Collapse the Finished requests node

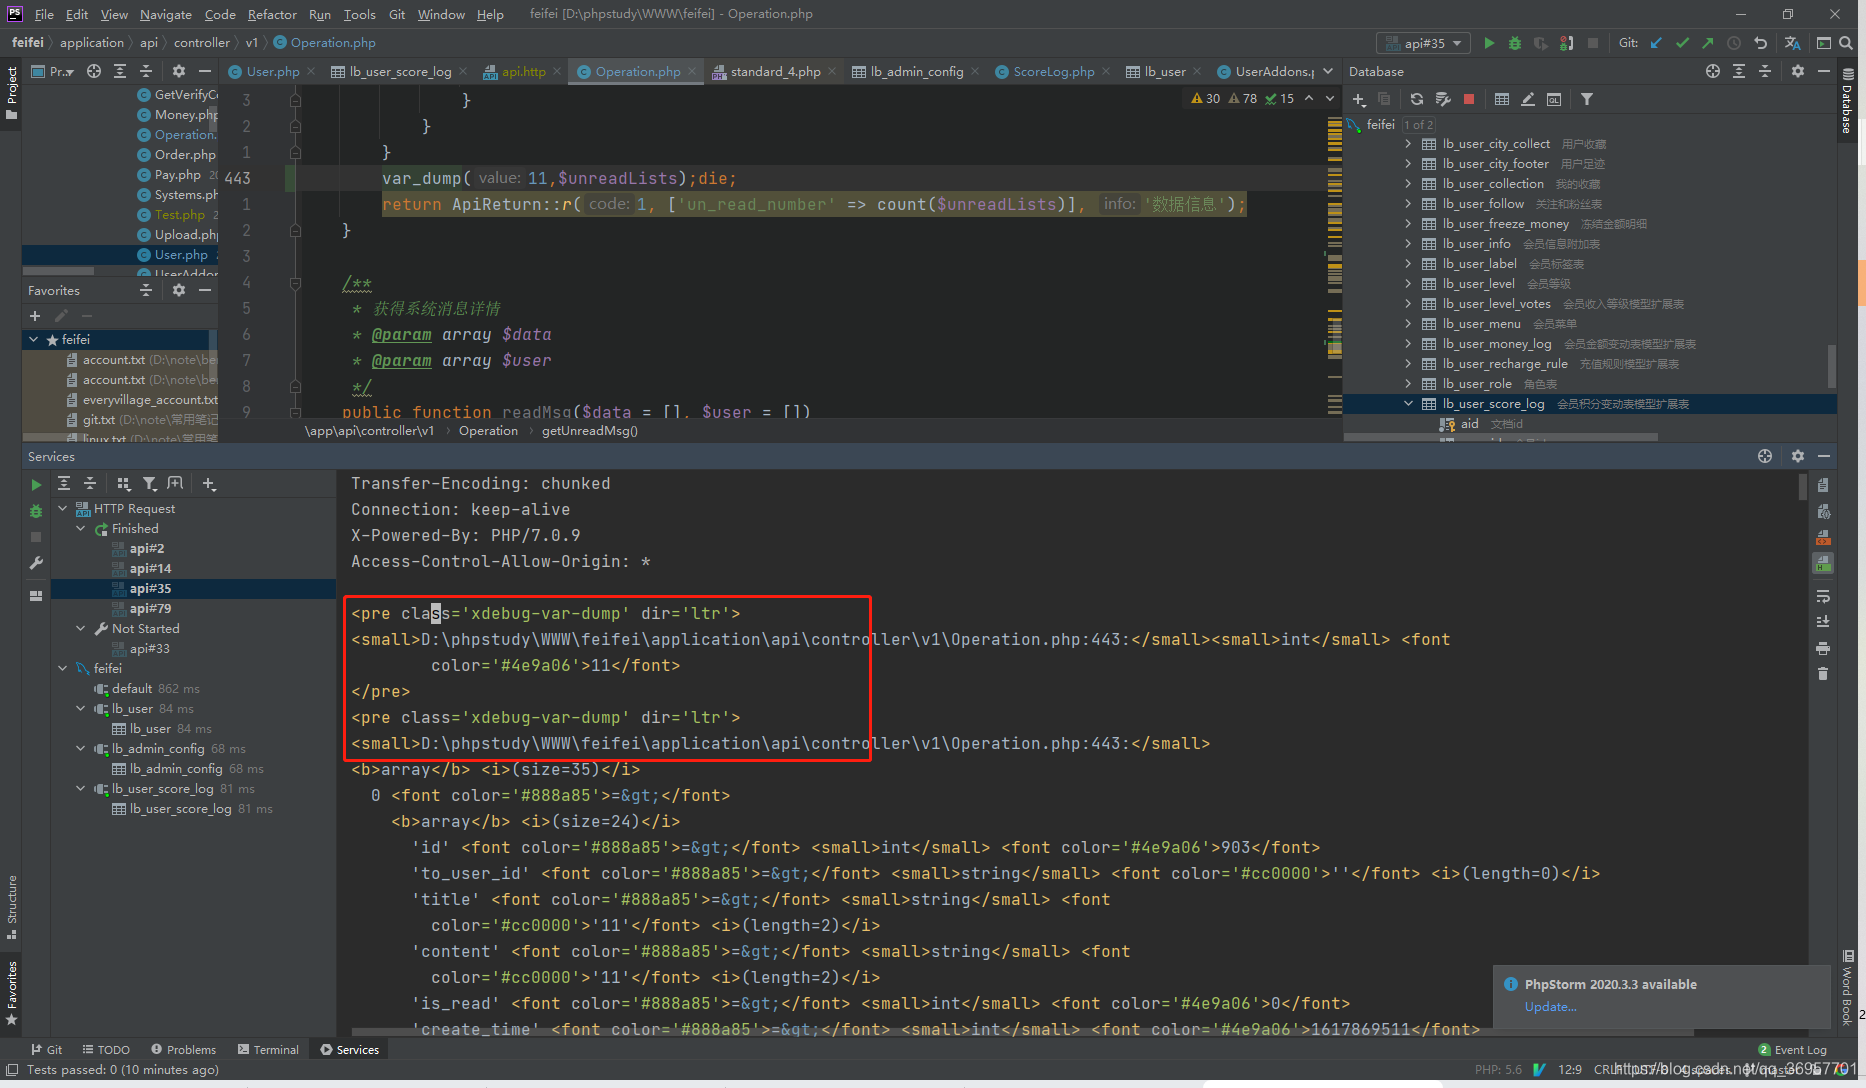pyautogui.click(x=81, y=529)
